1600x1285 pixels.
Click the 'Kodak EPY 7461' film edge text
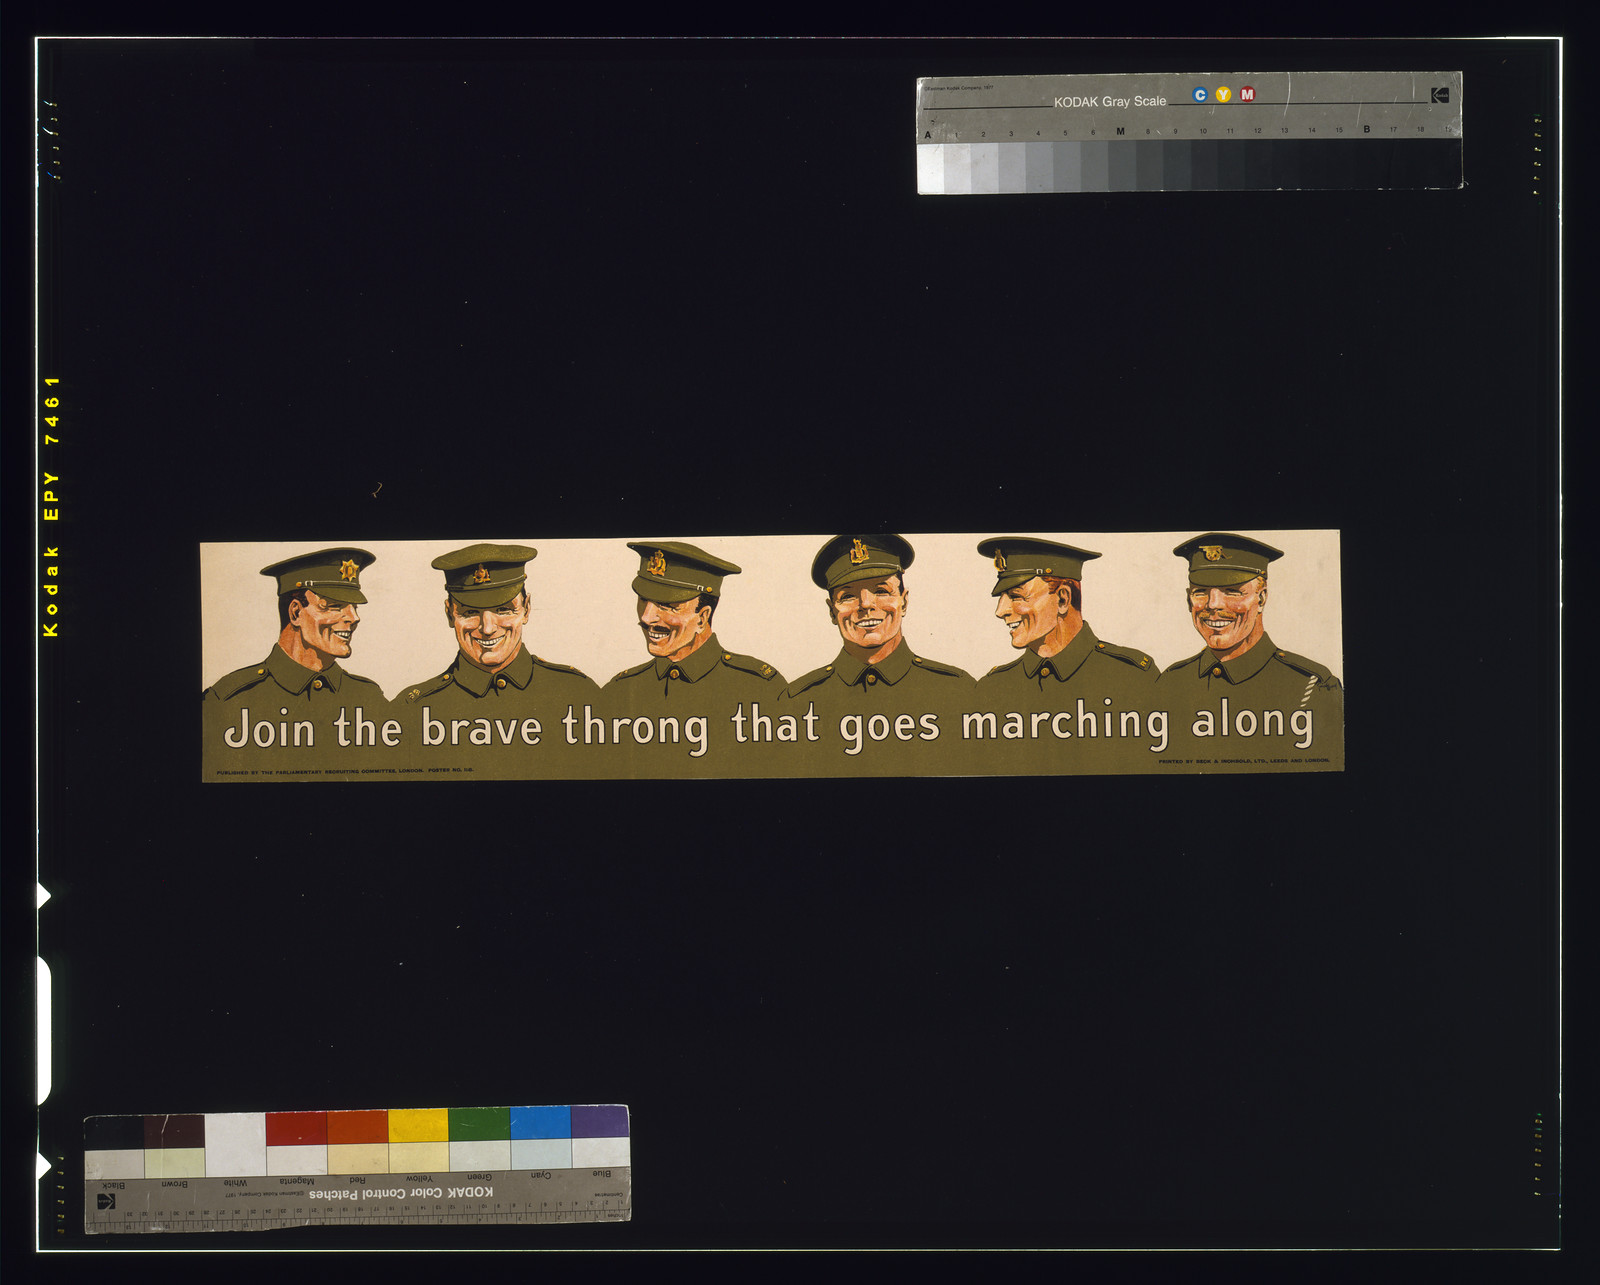pos(52,506)
